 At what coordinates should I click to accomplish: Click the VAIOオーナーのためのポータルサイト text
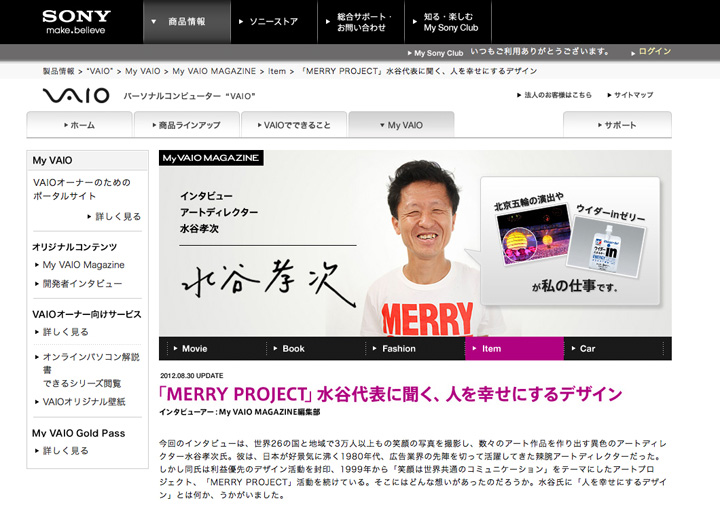point(82,189)
